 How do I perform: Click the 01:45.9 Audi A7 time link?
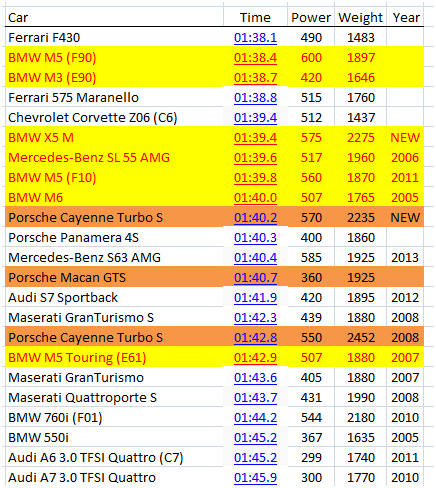(255, 477)
